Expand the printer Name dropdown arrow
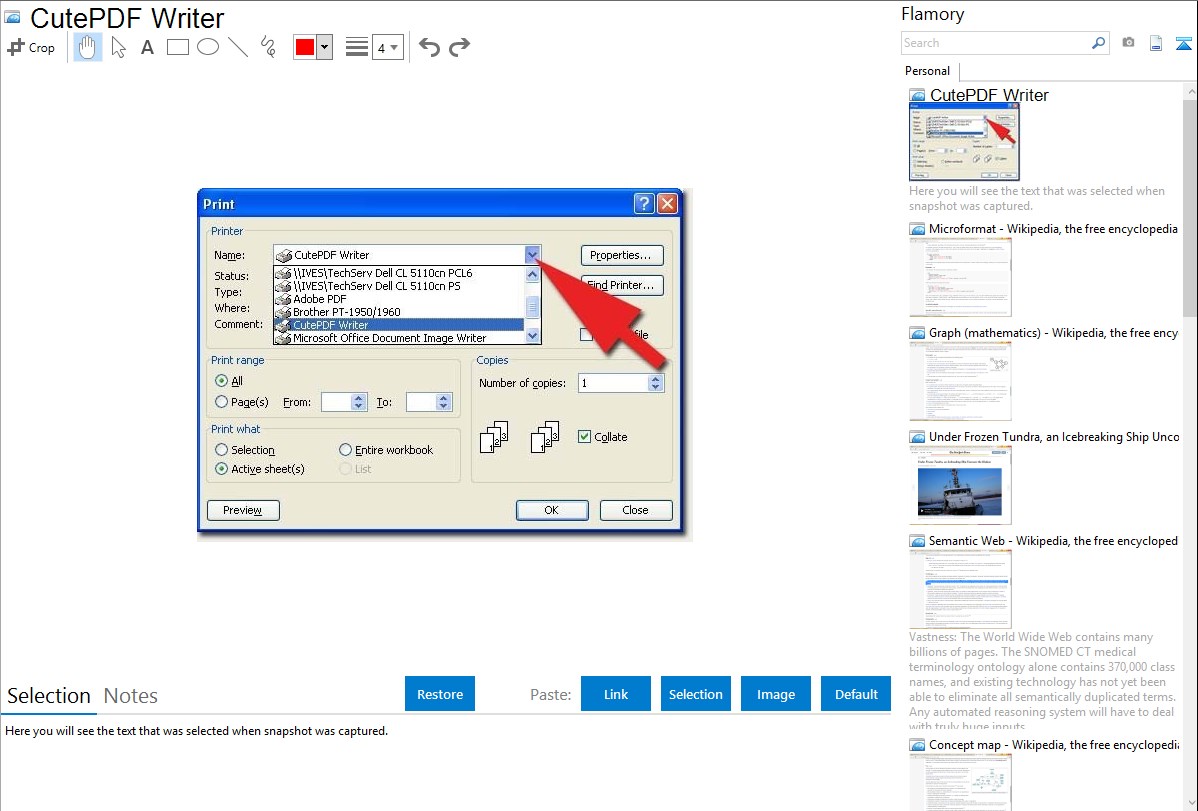Image resolution: width=1198 pixels, height=811 pixels. coord(533,255)
